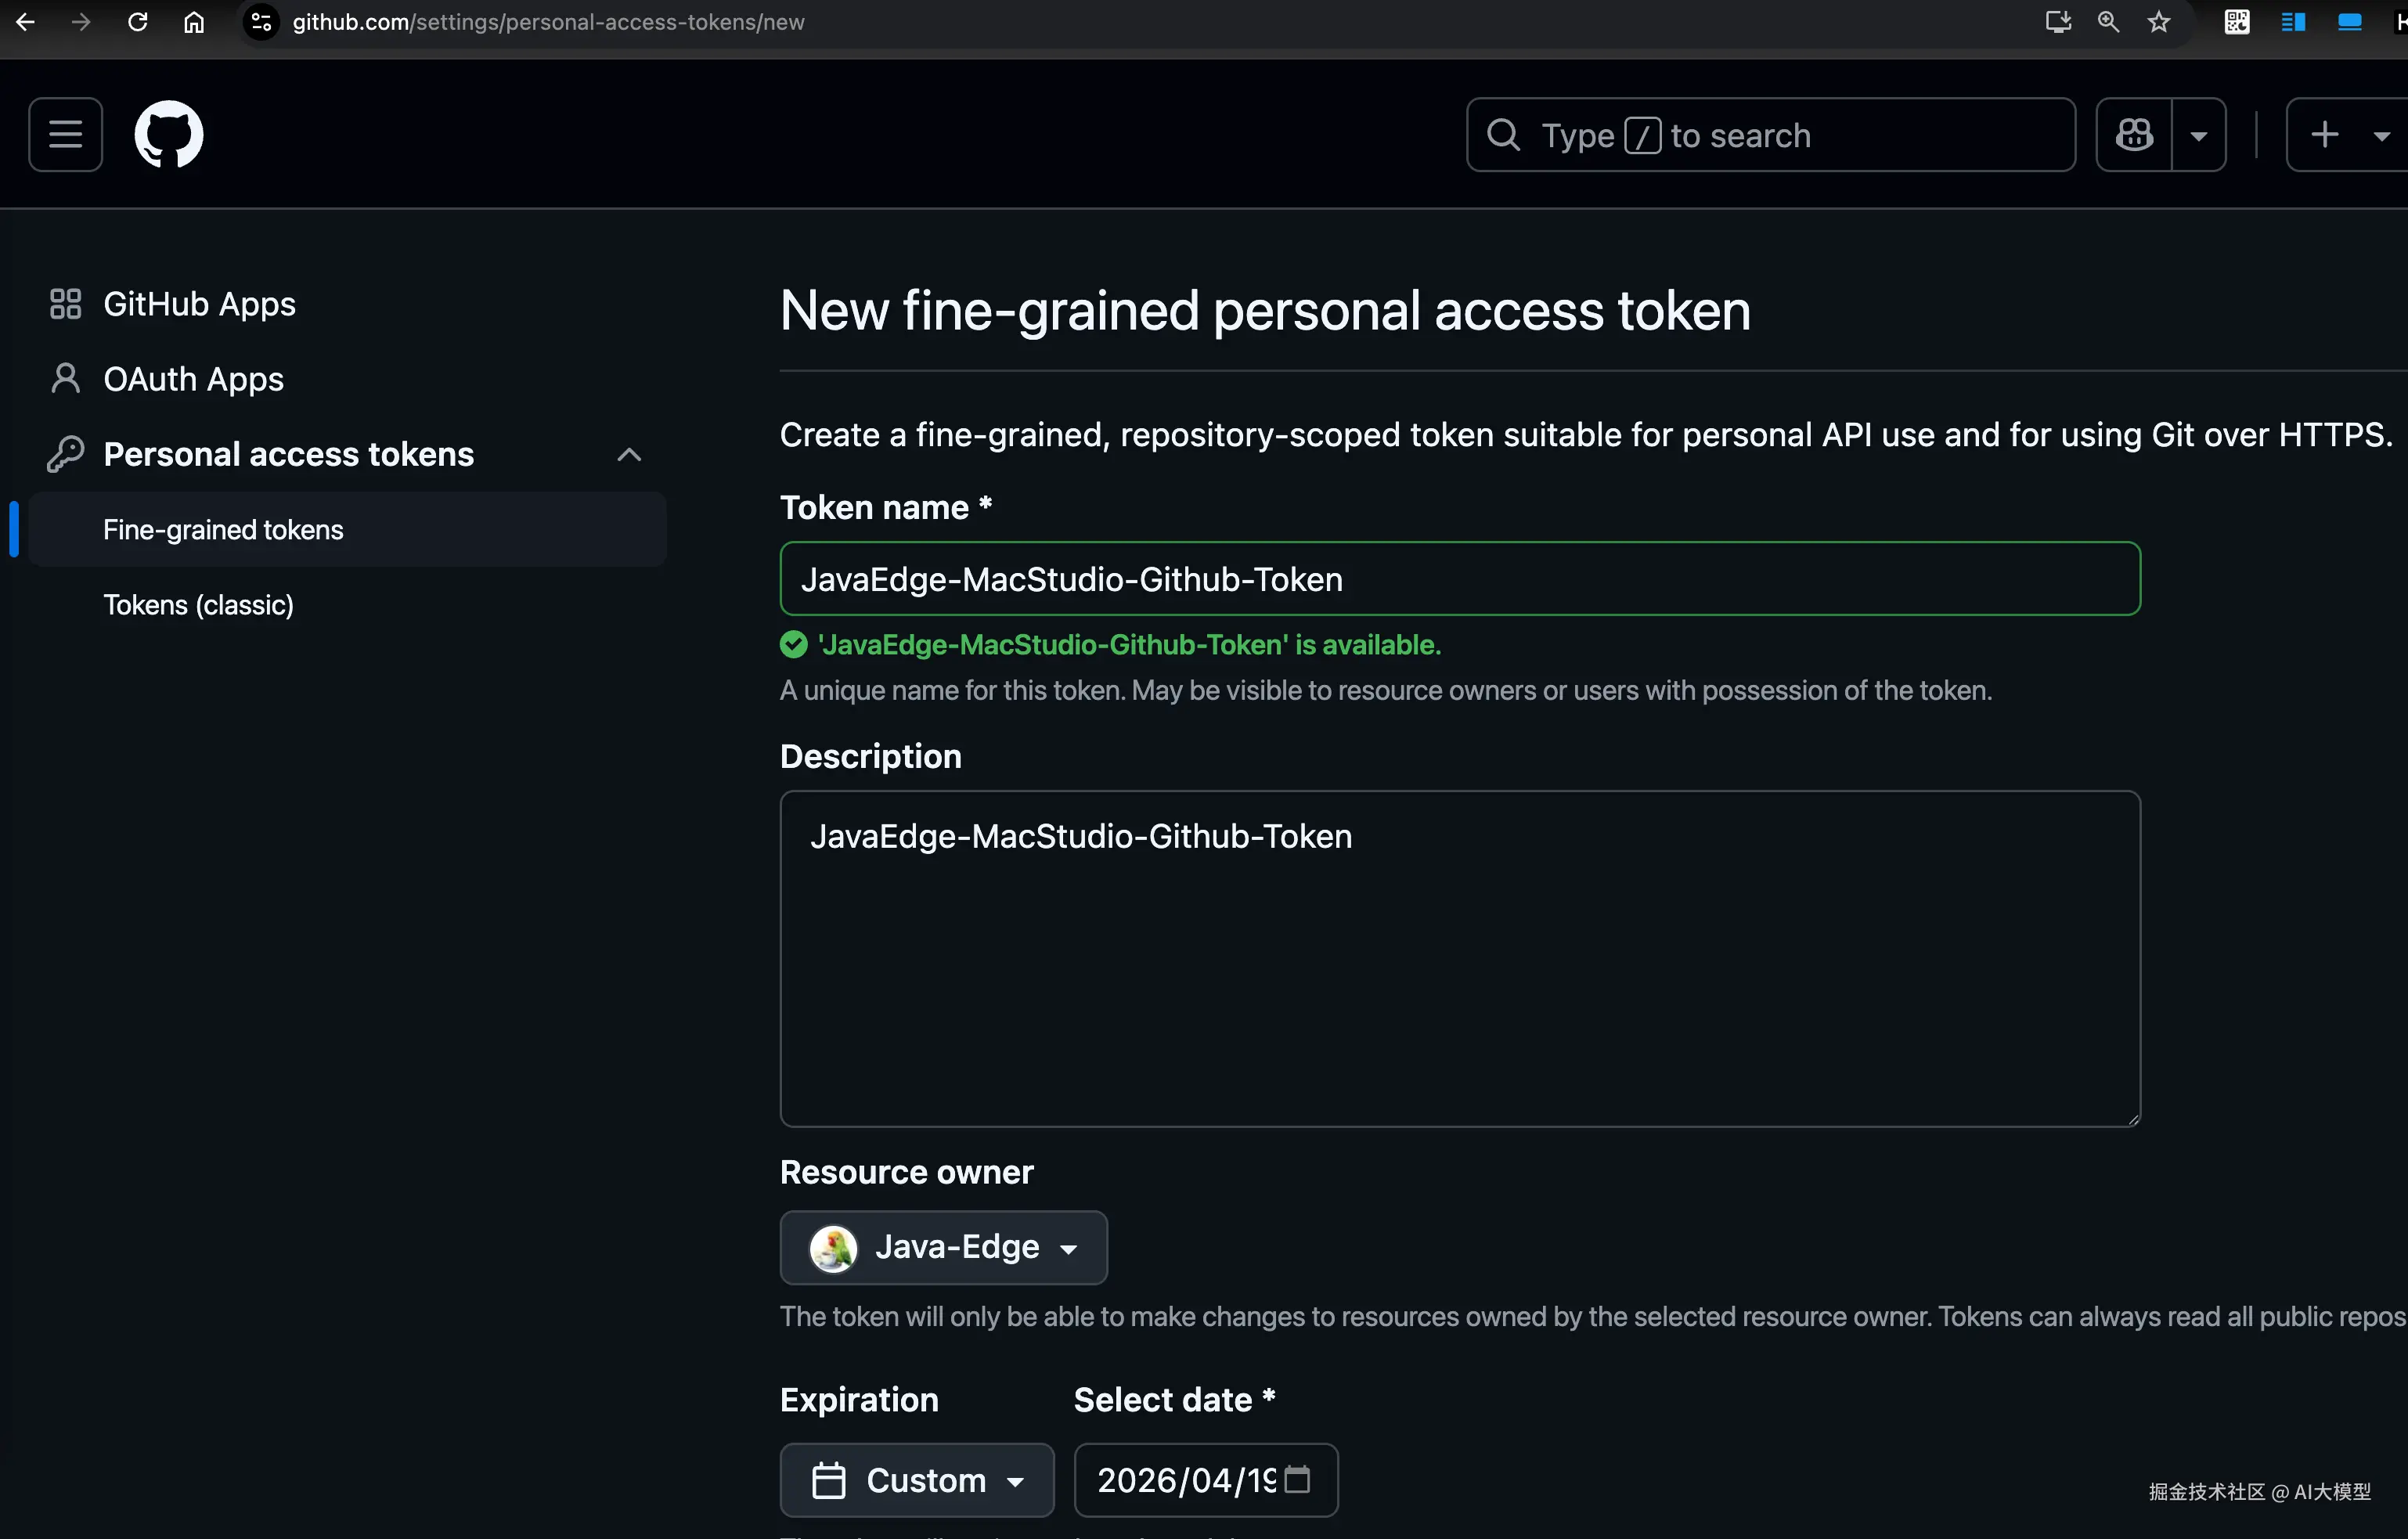Screen dimensions: 2408x1539
Task: Select Tokens (classic) in sidebar
Action: [198, 605]
